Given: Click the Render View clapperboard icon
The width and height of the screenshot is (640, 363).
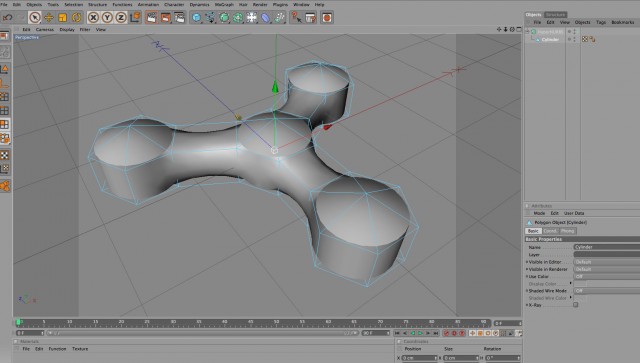Looking at the screenshot, I should tap(151, 18).
